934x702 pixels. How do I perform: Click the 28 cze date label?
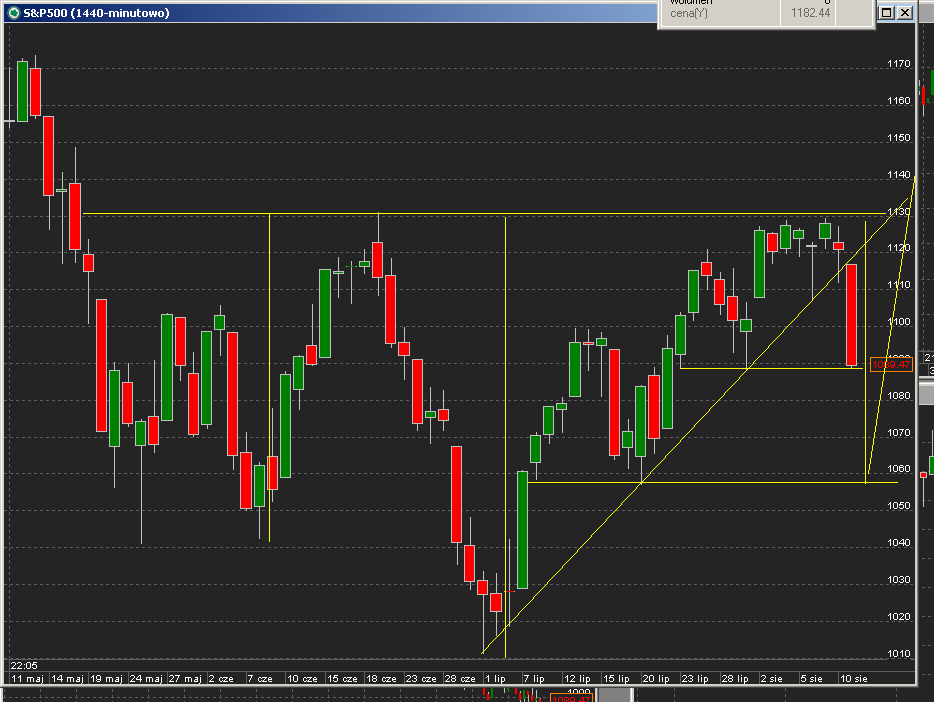(460, 678)
